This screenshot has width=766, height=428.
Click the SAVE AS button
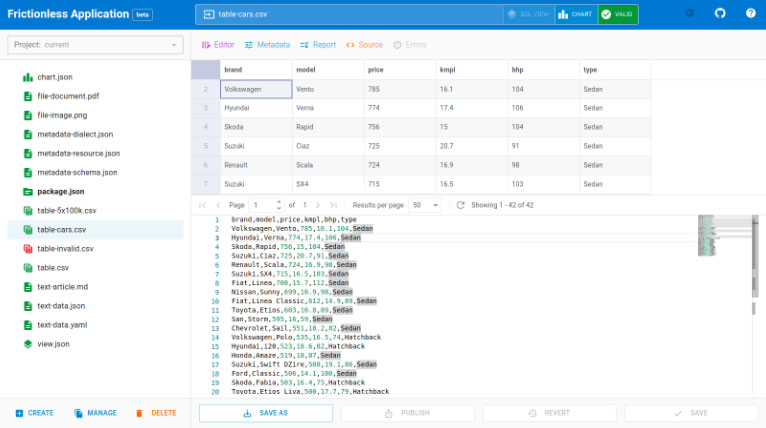point(266,413)
